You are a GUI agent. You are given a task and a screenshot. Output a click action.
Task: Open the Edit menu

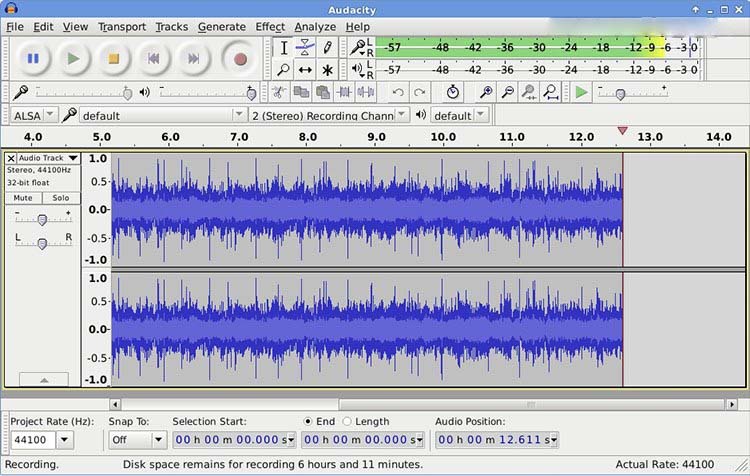tap(43, 27)
